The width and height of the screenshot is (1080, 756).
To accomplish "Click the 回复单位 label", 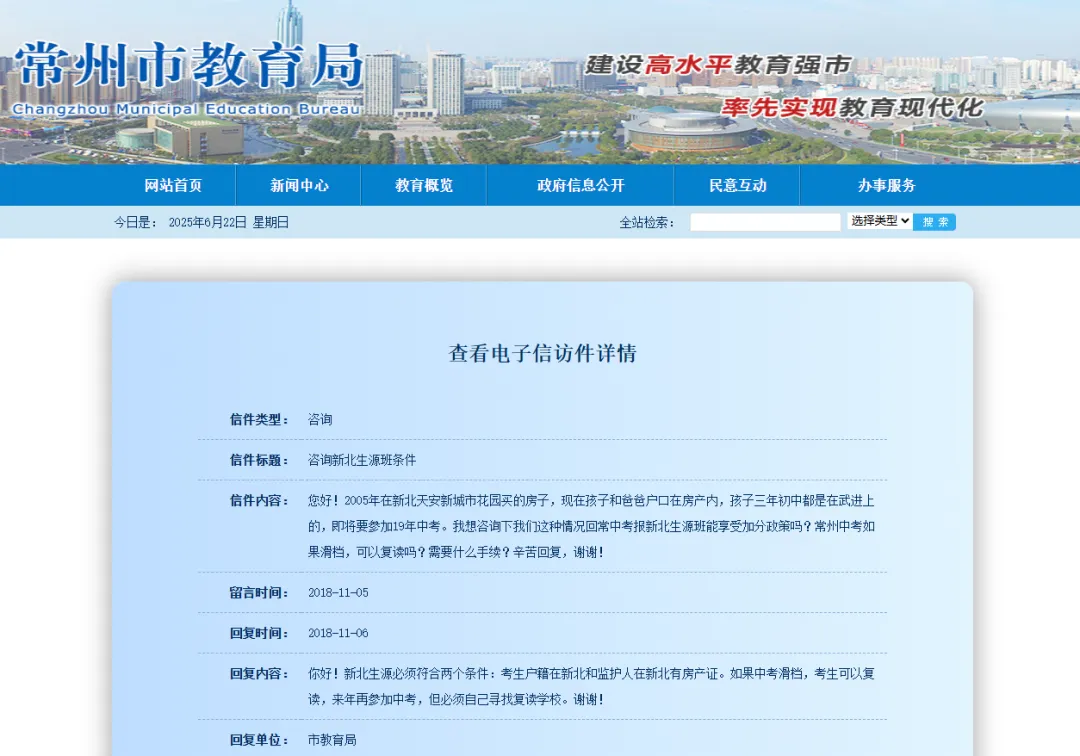I will click(x=259, y=740).
